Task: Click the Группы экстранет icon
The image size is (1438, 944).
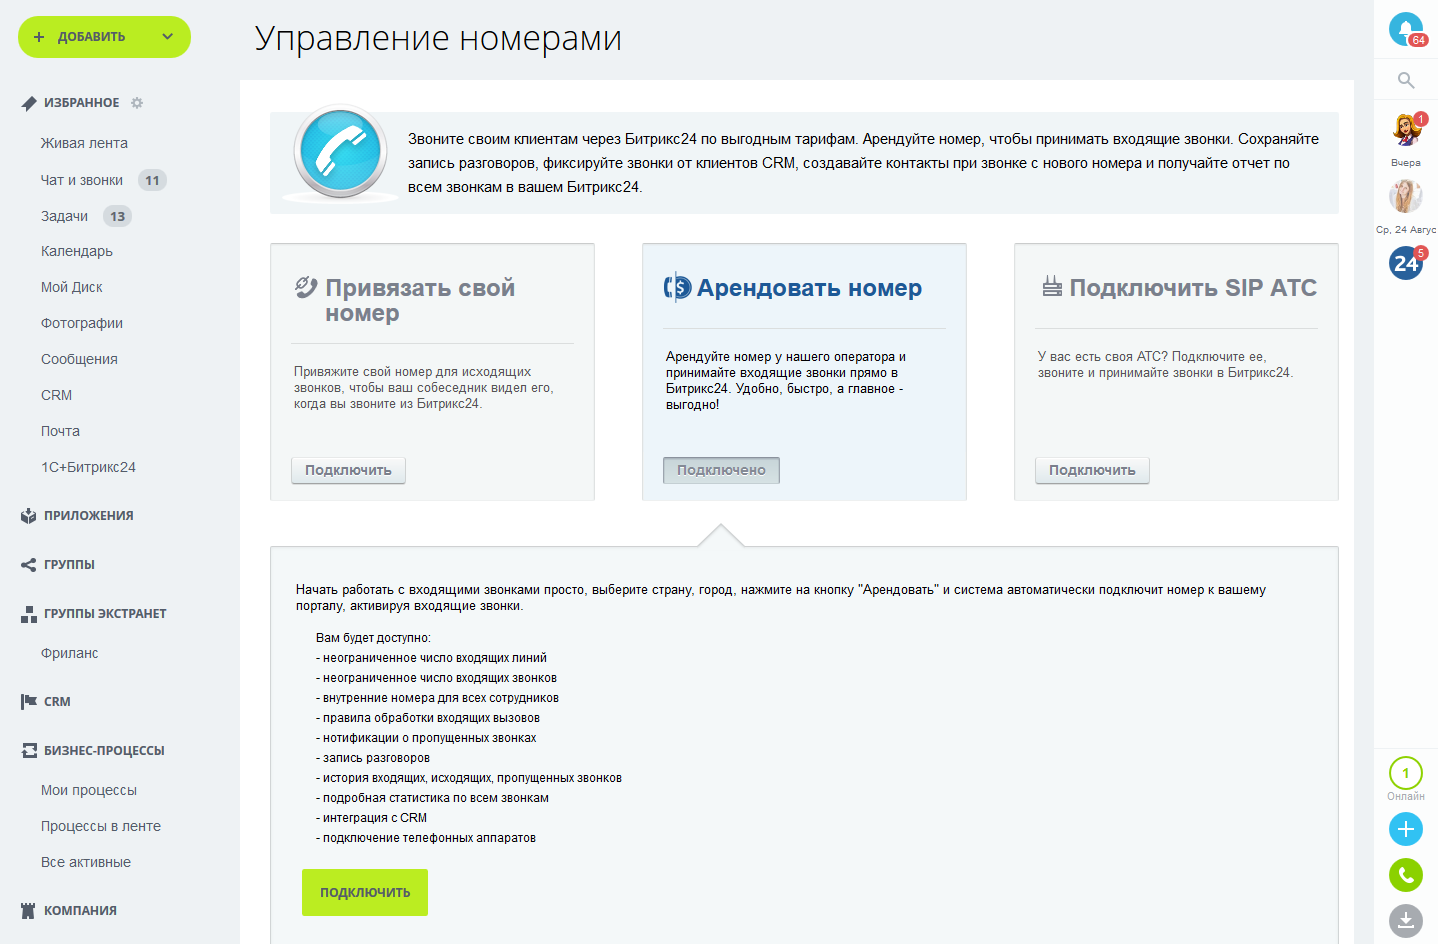Action: [29, 614]
